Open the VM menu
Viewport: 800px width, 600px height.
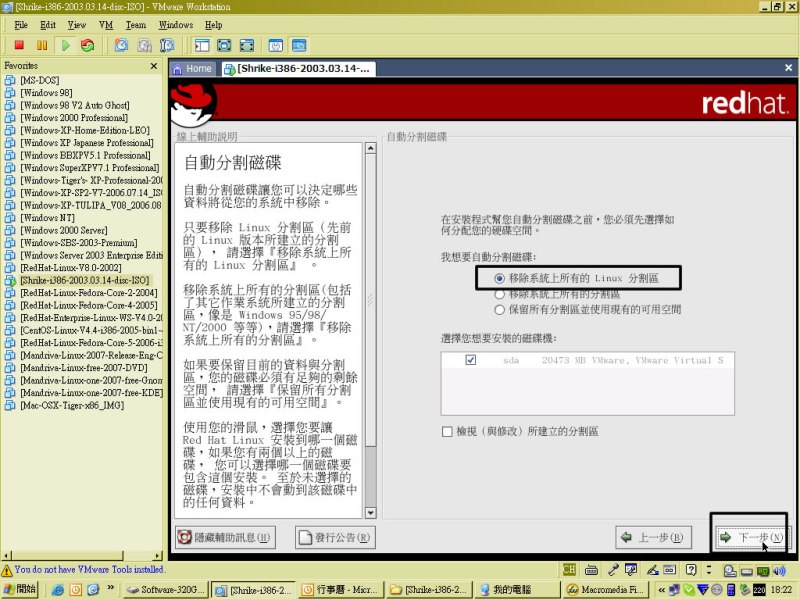point(106,24)
